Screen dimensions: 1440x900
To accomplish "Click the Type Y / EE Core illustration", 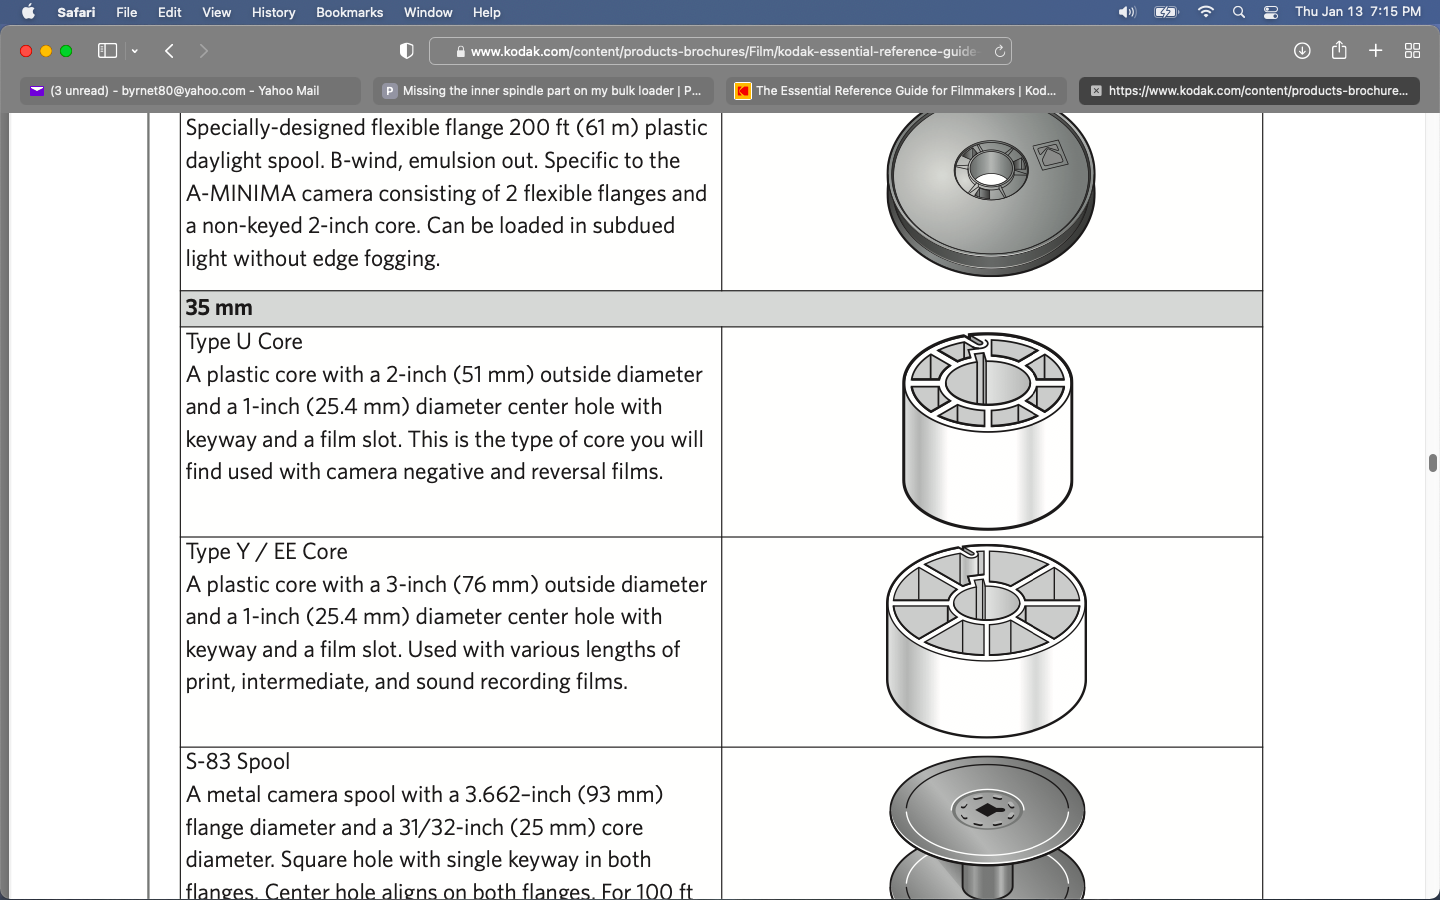I will coord(986,641).
